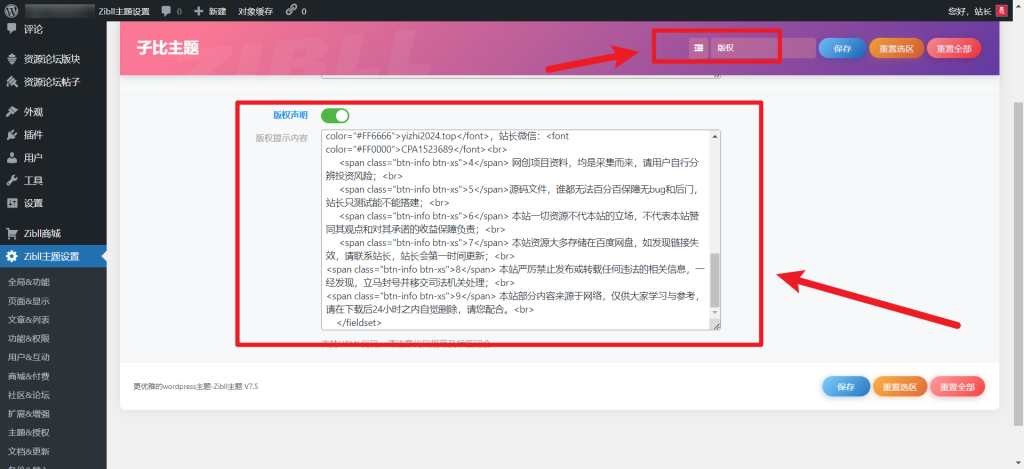Click the bottom 重置全部 button
This screenshot has width=1024, height=469.
(x=957, y=387)
